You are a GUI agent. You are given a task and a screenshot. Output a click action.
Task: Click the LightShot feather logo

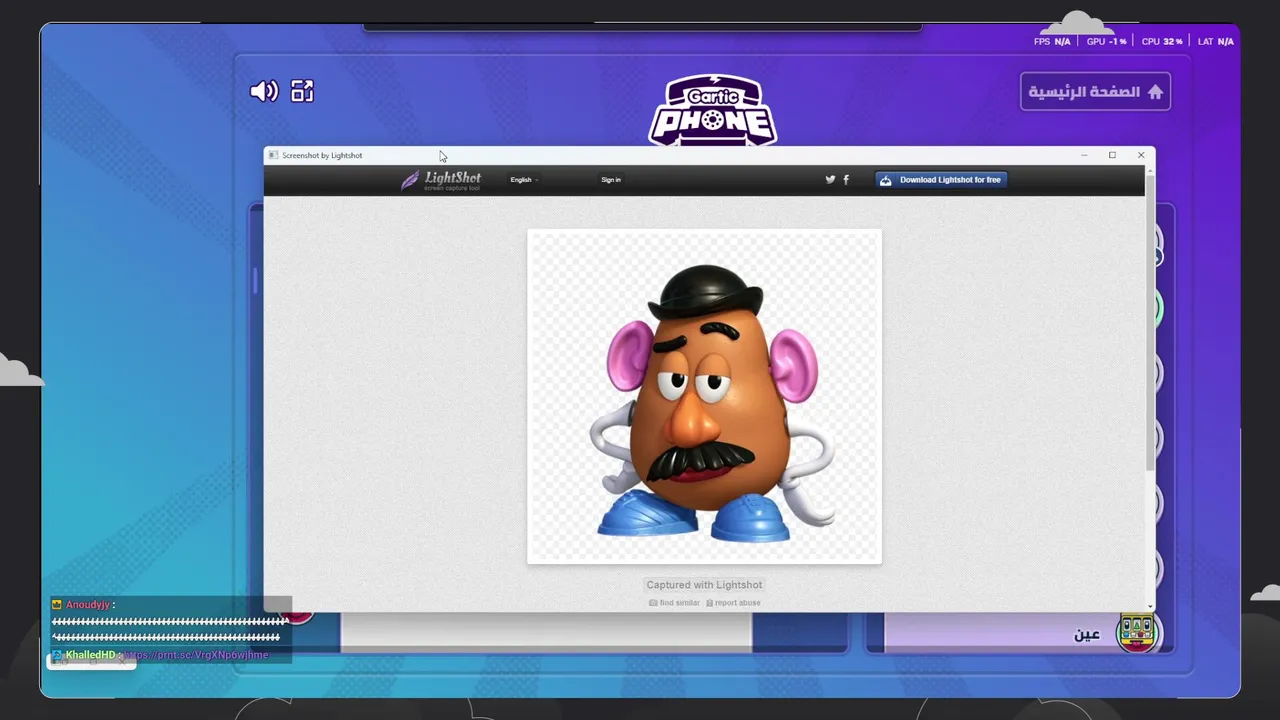(x=441, y=180)
